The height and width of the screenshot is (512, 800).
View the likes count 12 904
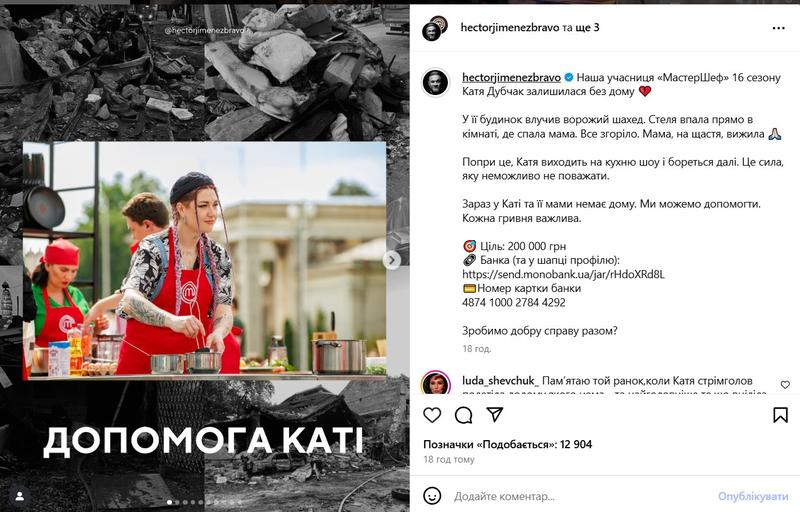[x=508, y=444]
